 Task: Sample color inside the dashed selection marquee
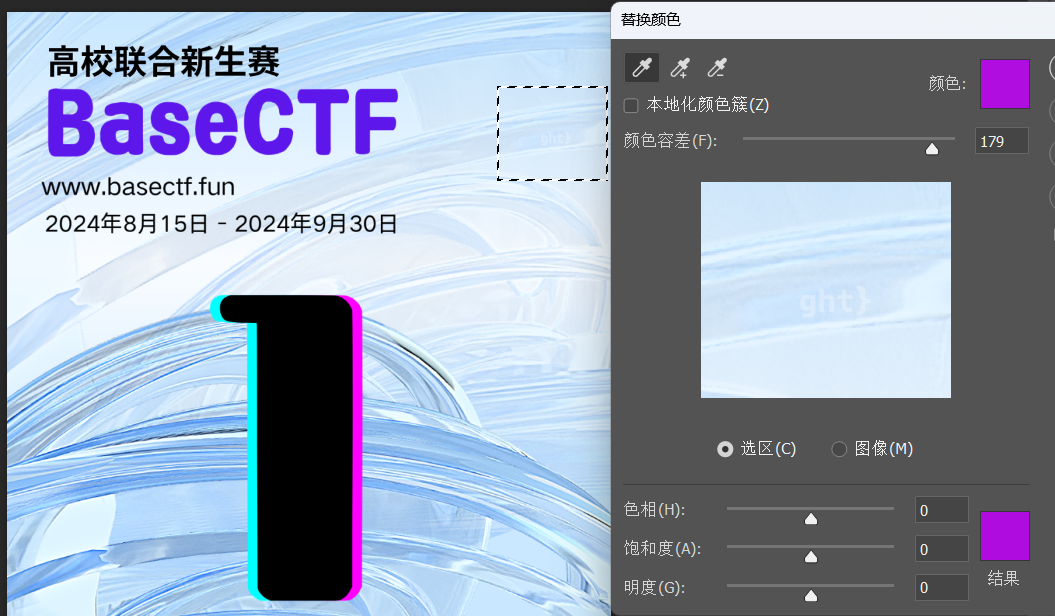pos(552,133)
